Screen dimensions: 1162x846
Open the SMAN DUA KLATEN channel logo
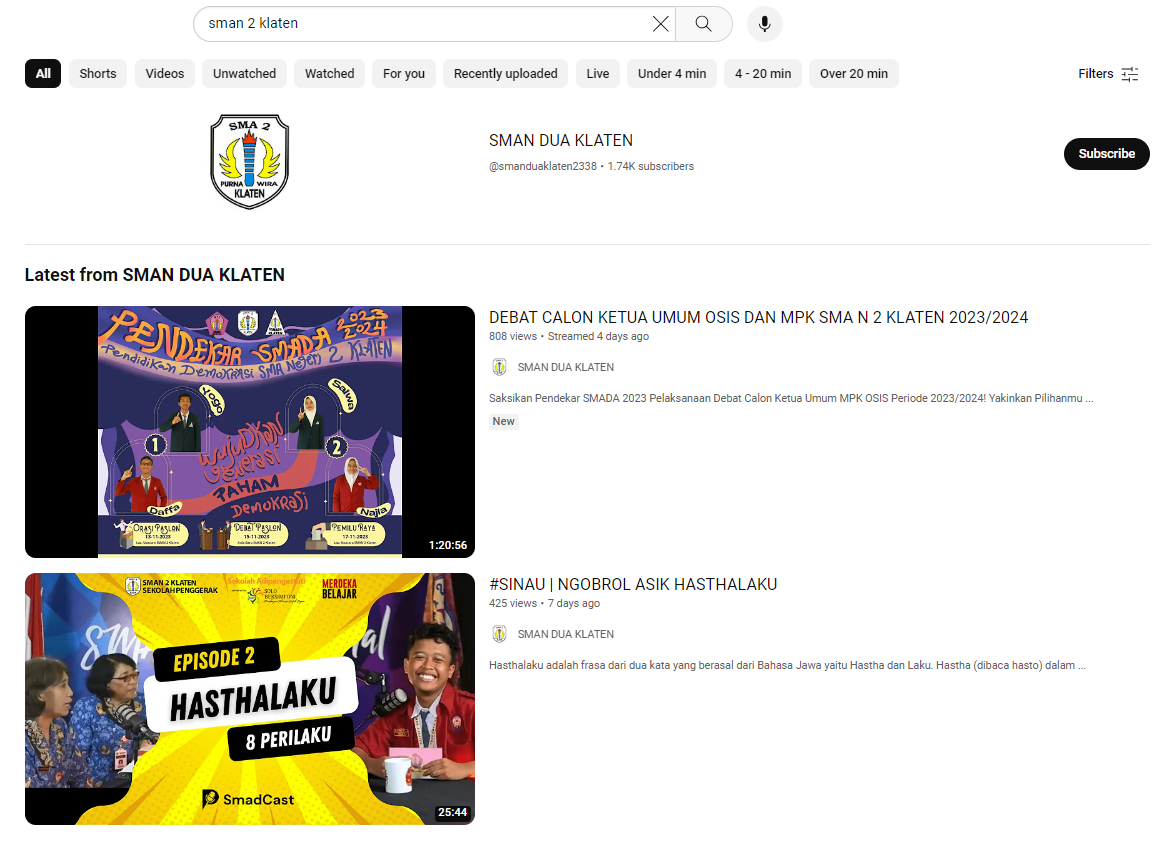[249, 161]
